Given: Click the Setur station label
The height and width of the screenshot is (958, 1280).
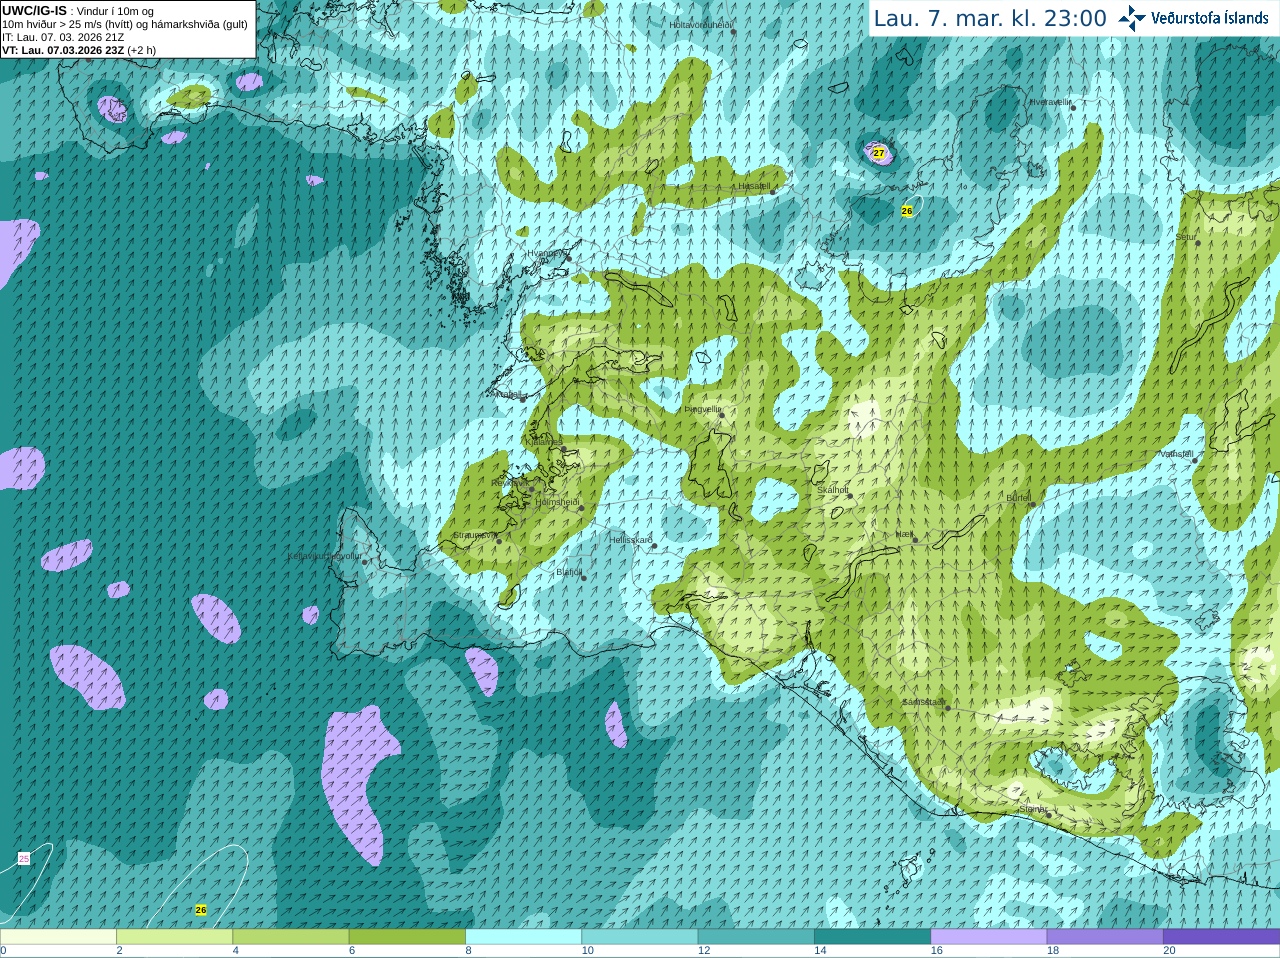Looking at the screenshot, I should click(x=1186, y=238).
